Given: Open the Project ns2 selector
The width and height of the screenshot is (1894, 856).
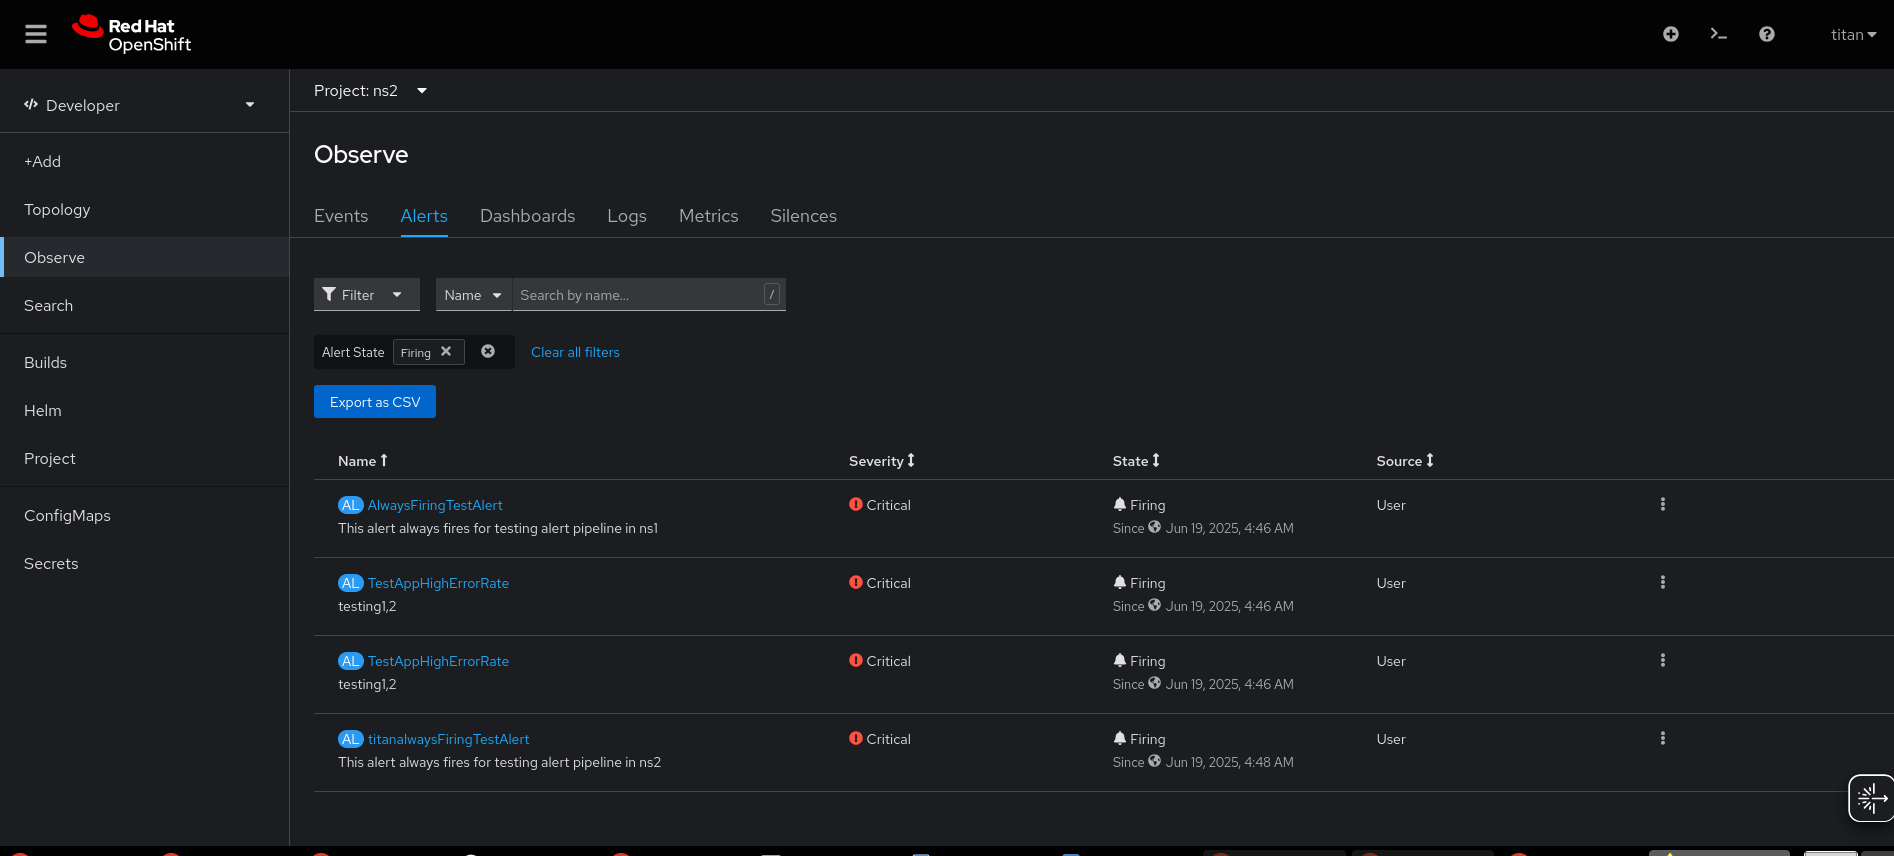Looking at the screenshot, I should coord(370,91).
